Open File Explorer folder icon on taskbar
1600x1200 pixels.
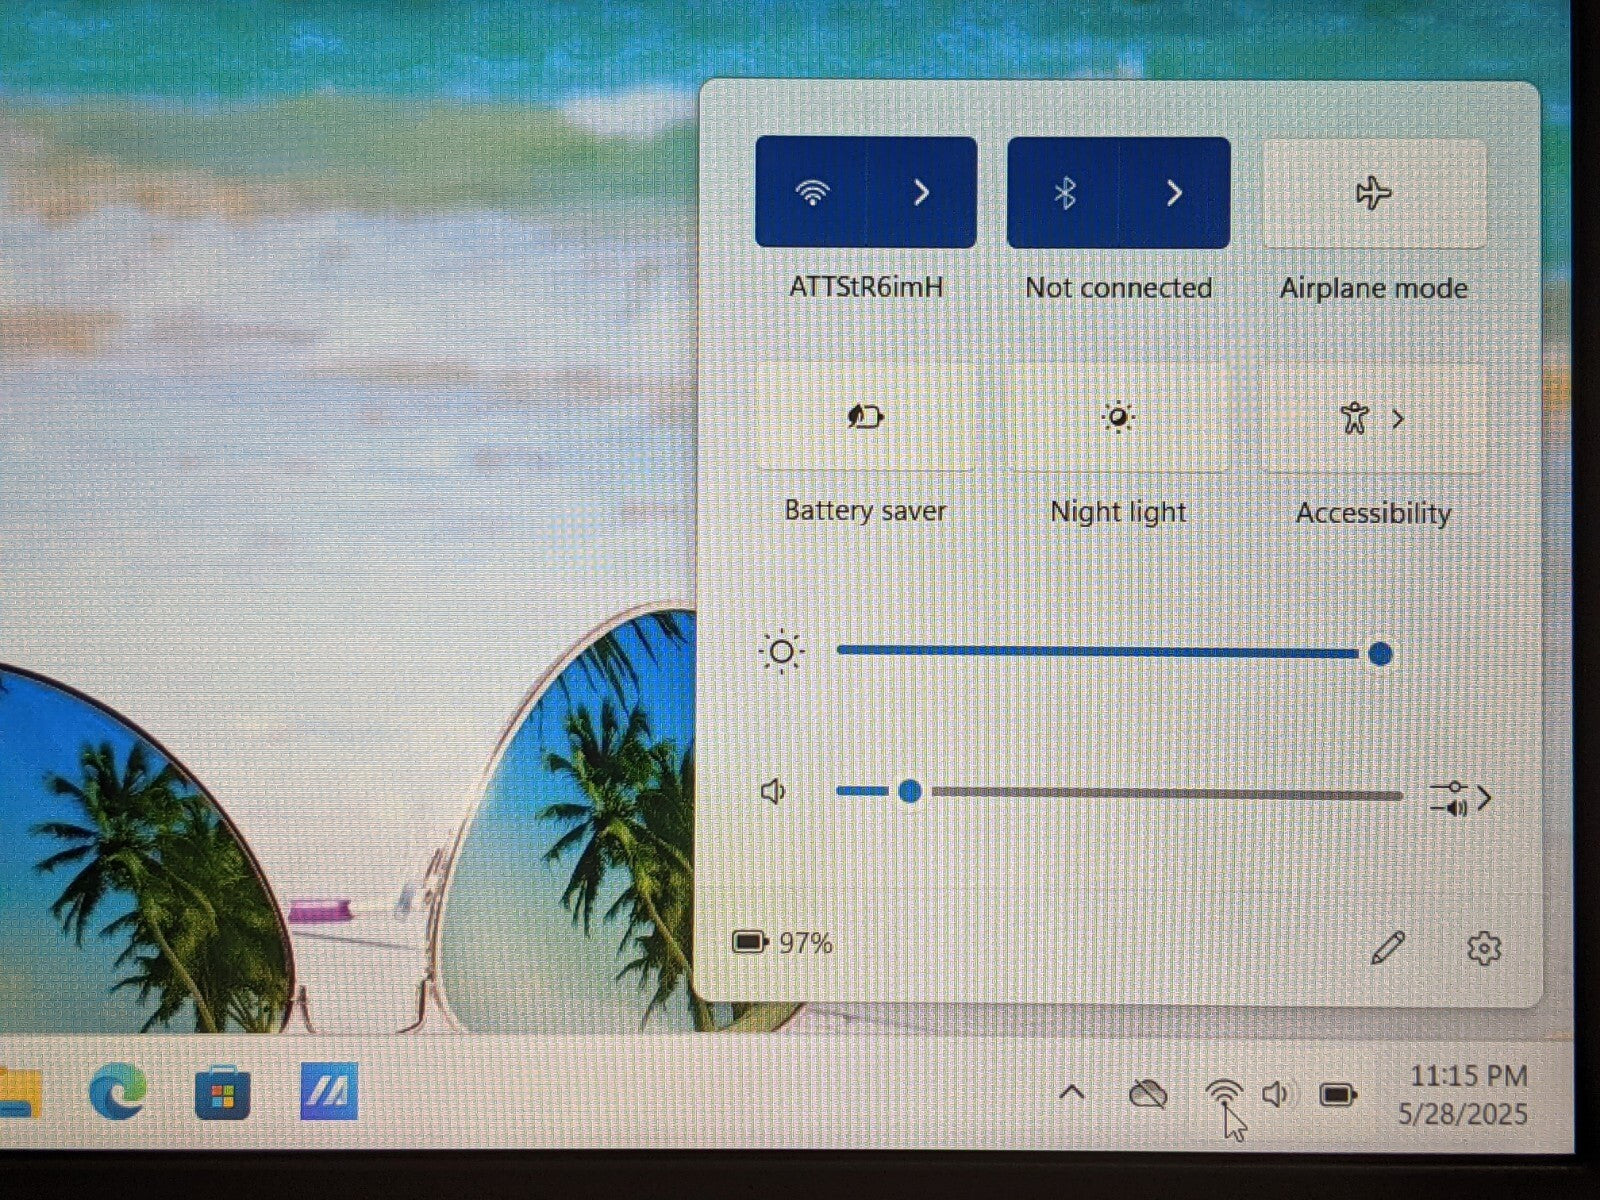(x=20, y=1093)
